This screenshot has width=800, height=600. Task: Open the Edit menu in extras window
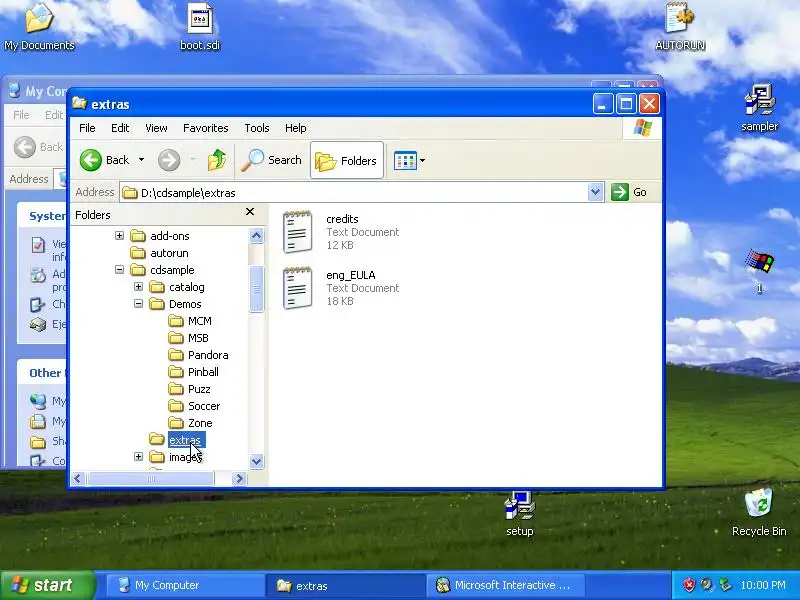tap(120, 128)
